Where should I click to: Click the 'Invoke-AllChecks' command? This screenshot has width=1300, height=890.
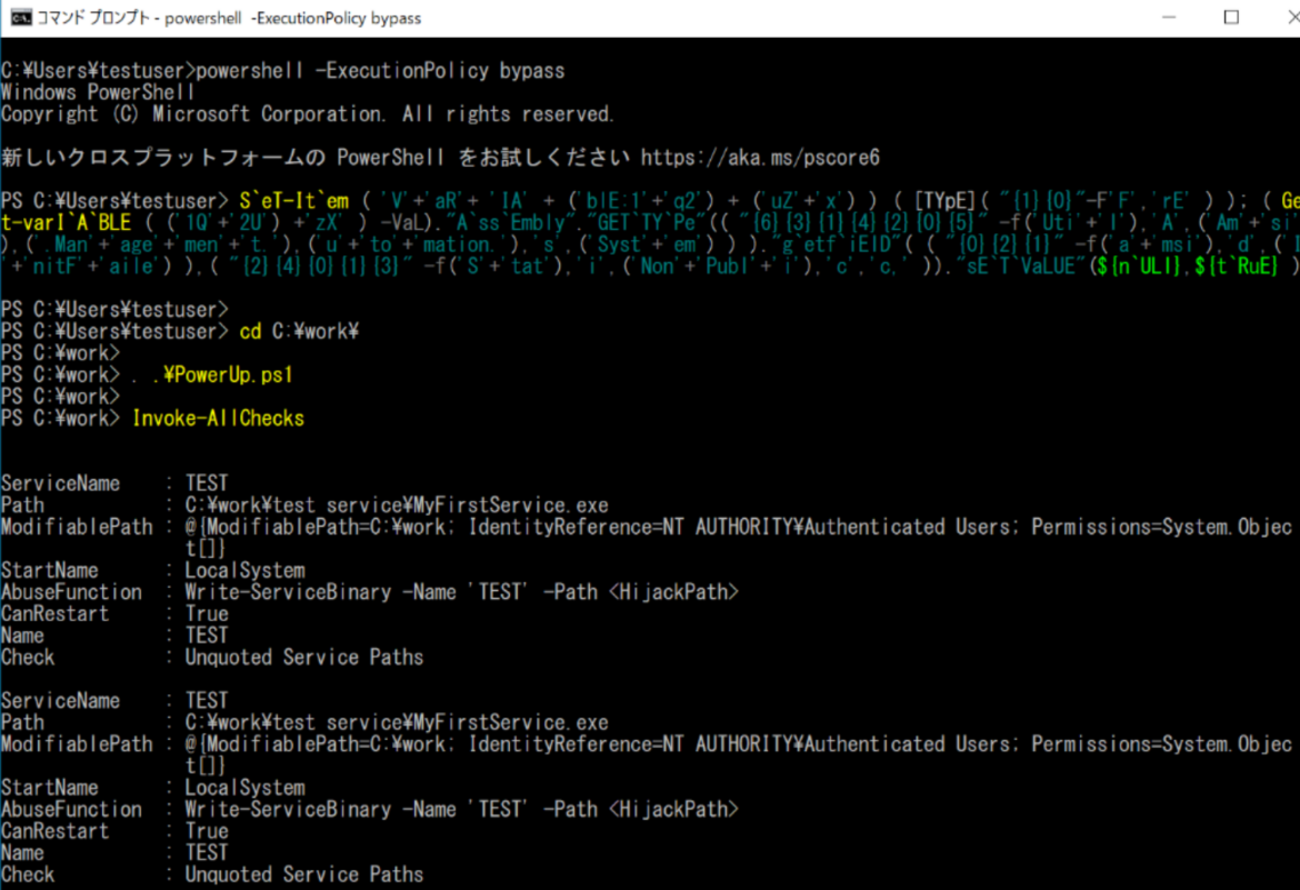218,418
